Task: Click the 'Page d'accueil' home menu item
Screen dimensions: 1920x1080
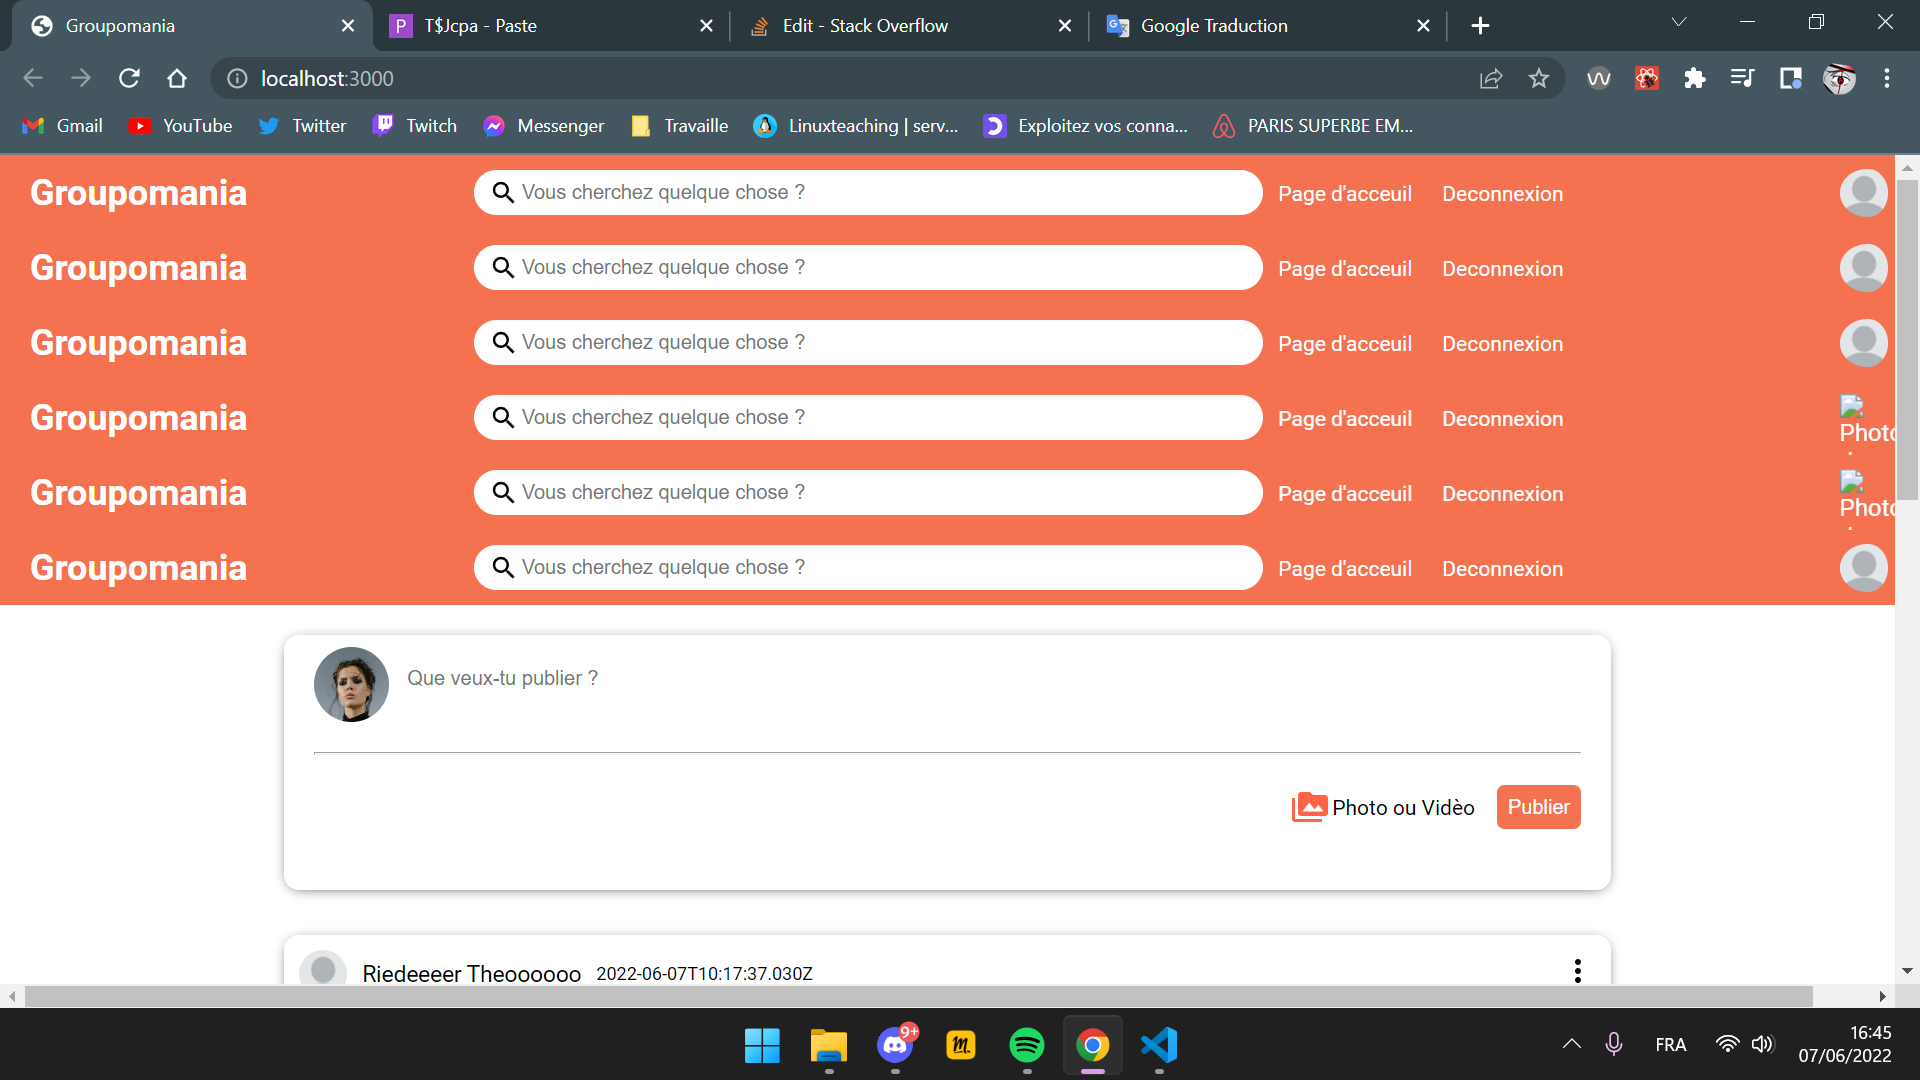Action: coord(1346,193)
